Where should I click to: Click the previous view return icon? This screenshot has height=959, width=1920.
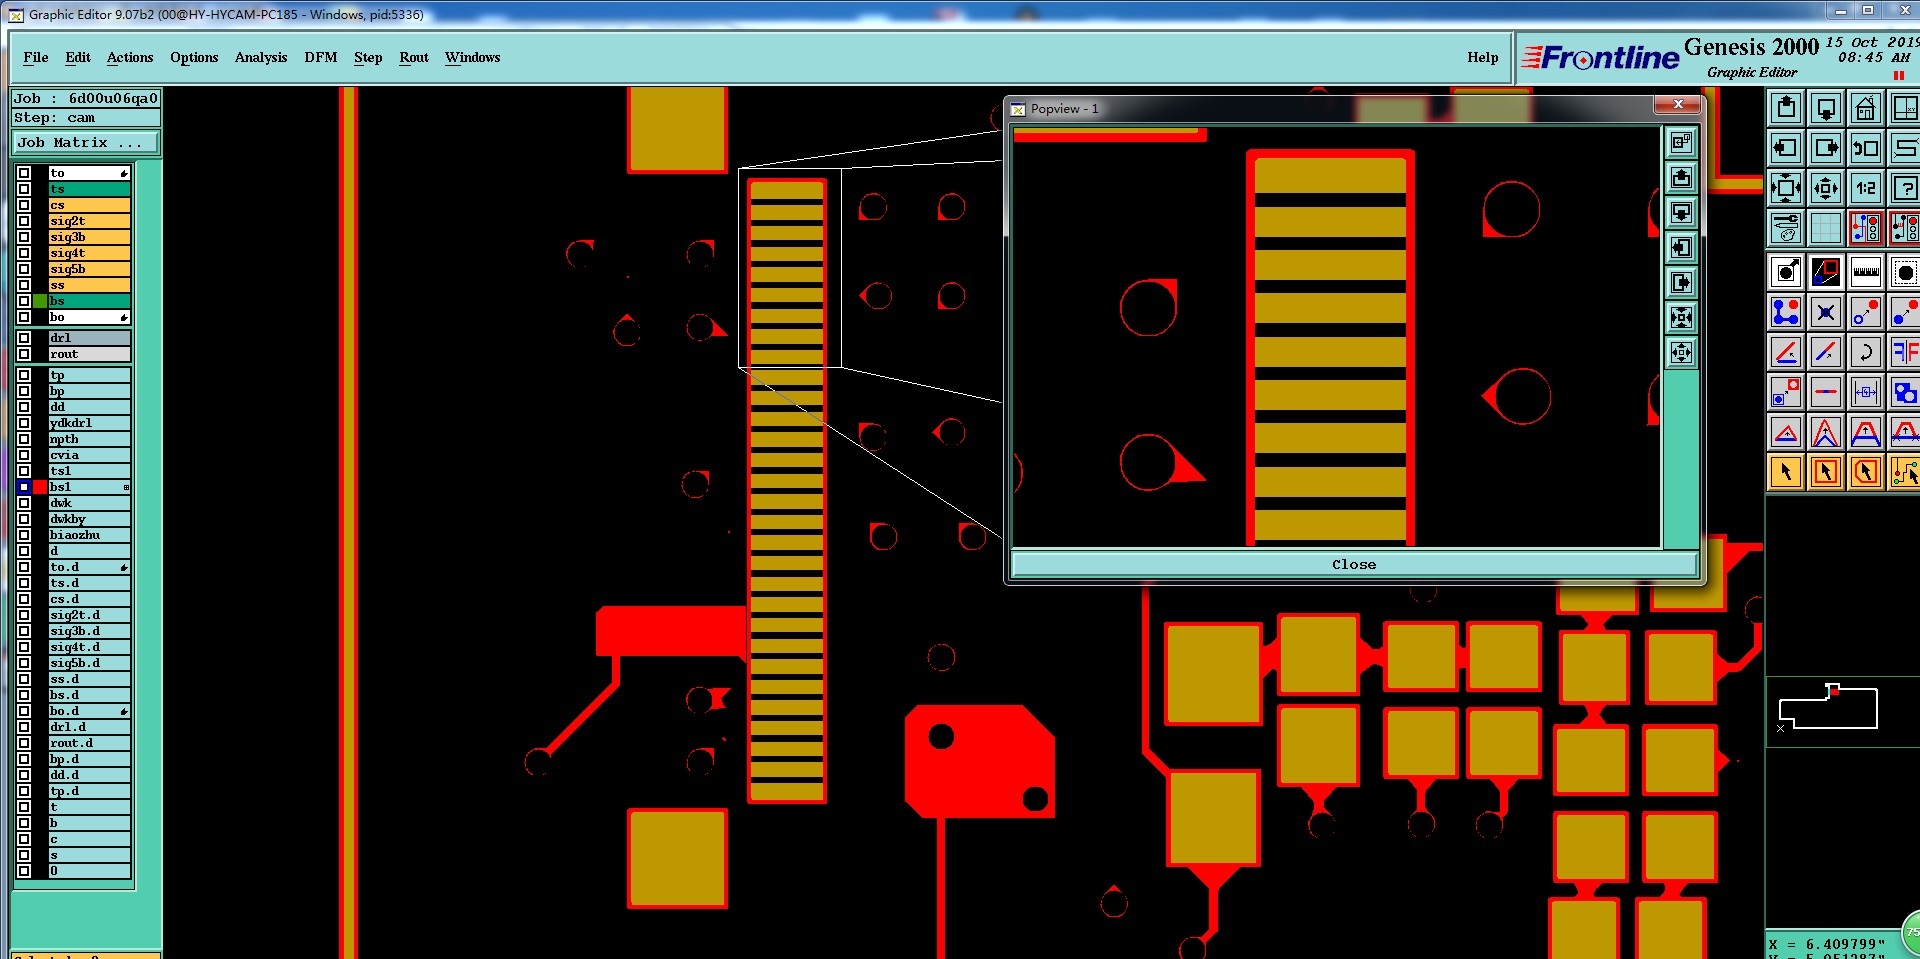tap(1866, 148)
